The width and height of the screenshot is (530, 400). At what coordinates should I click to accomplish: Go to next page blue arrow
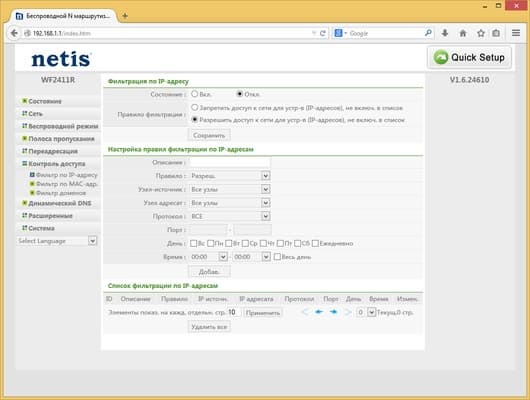tap(334, 312)
